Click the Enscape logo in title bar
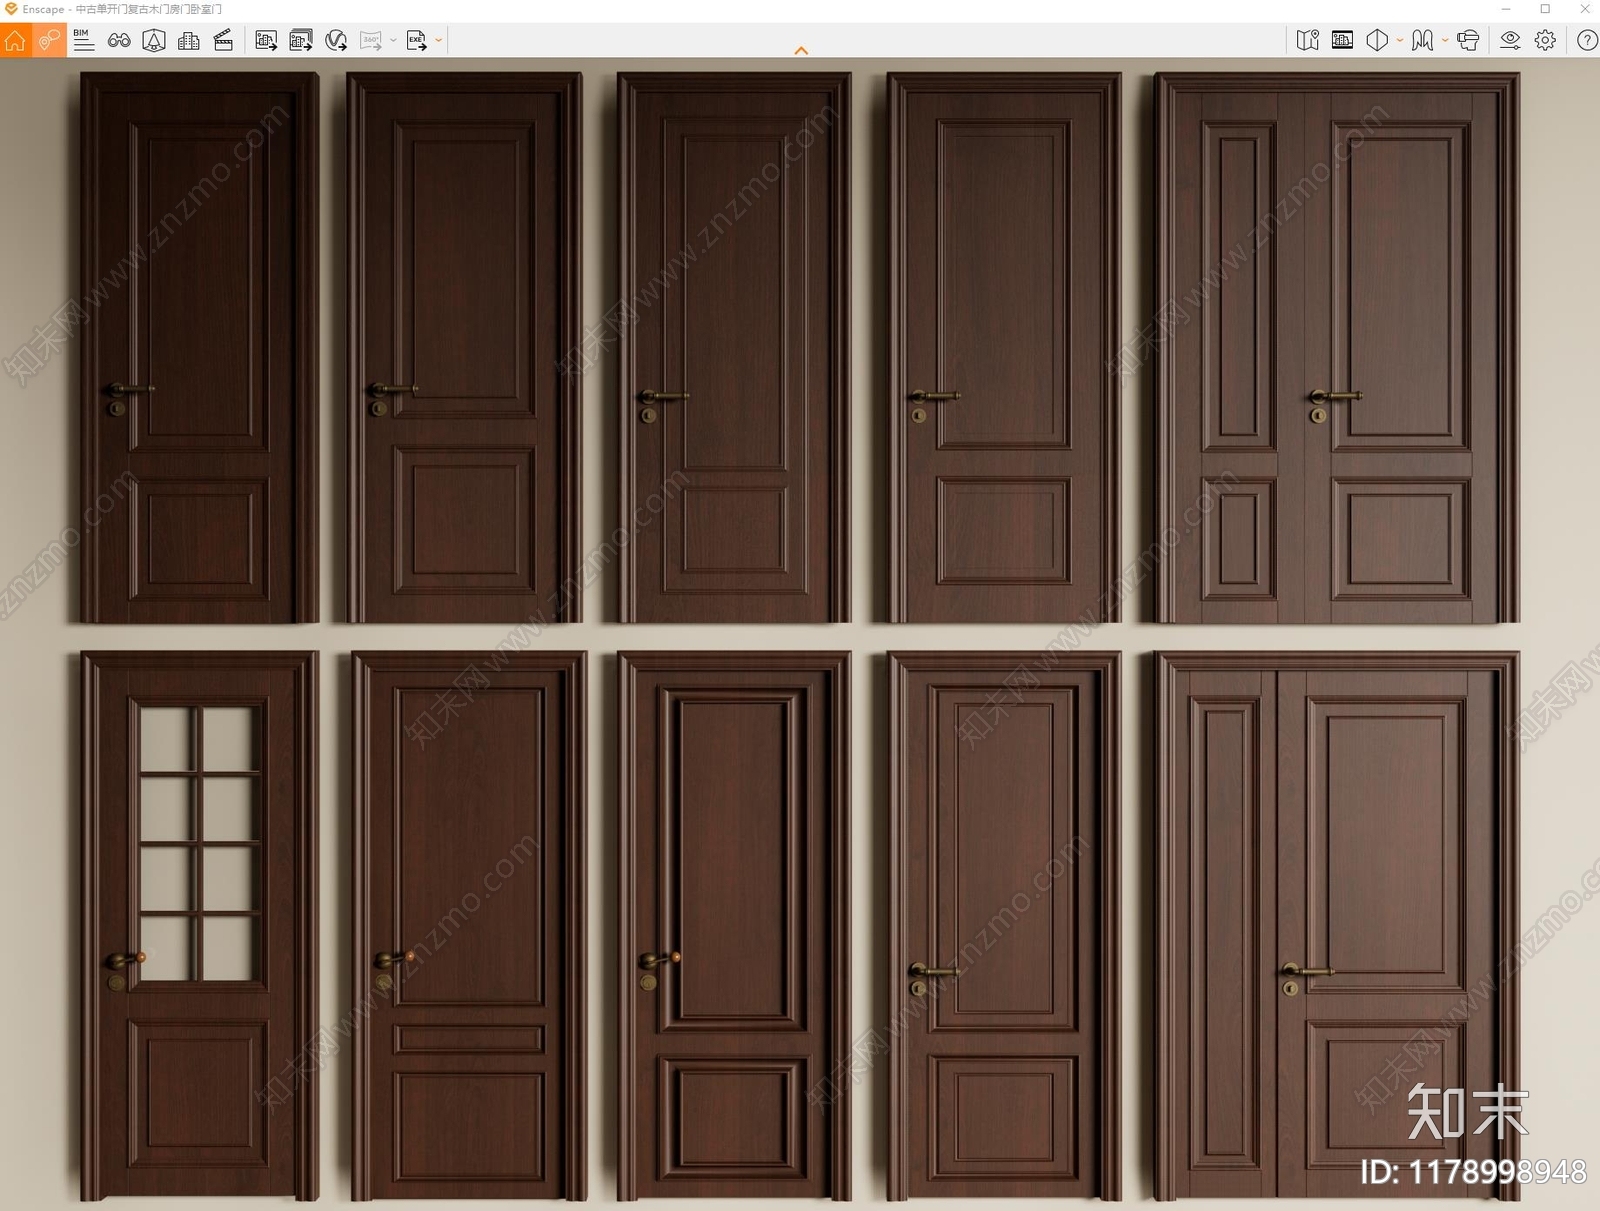1600x1211 pixels. pyautogui.click(x=11, y=9)
